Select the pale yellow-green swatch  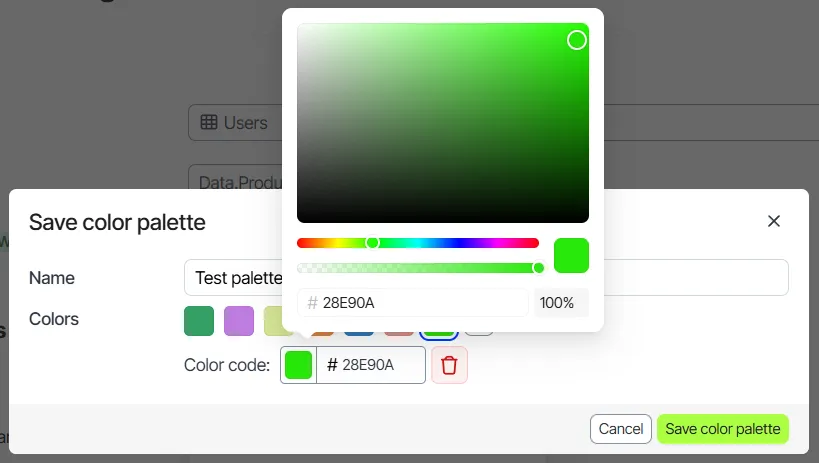pyautogui.click(x=278, y=321)
